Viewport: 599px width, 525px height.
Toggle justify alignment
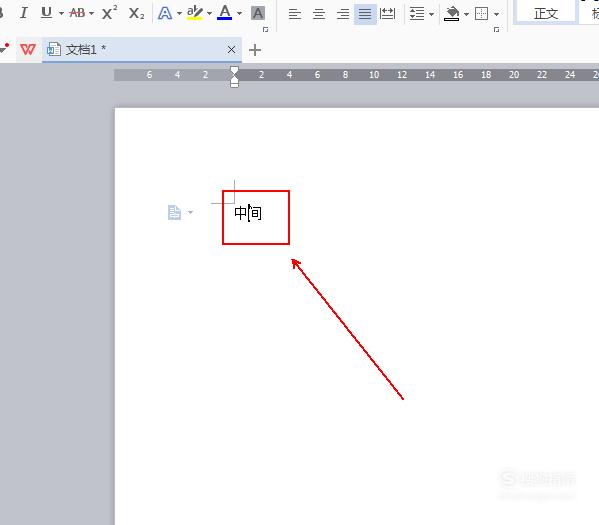(365, 14)
